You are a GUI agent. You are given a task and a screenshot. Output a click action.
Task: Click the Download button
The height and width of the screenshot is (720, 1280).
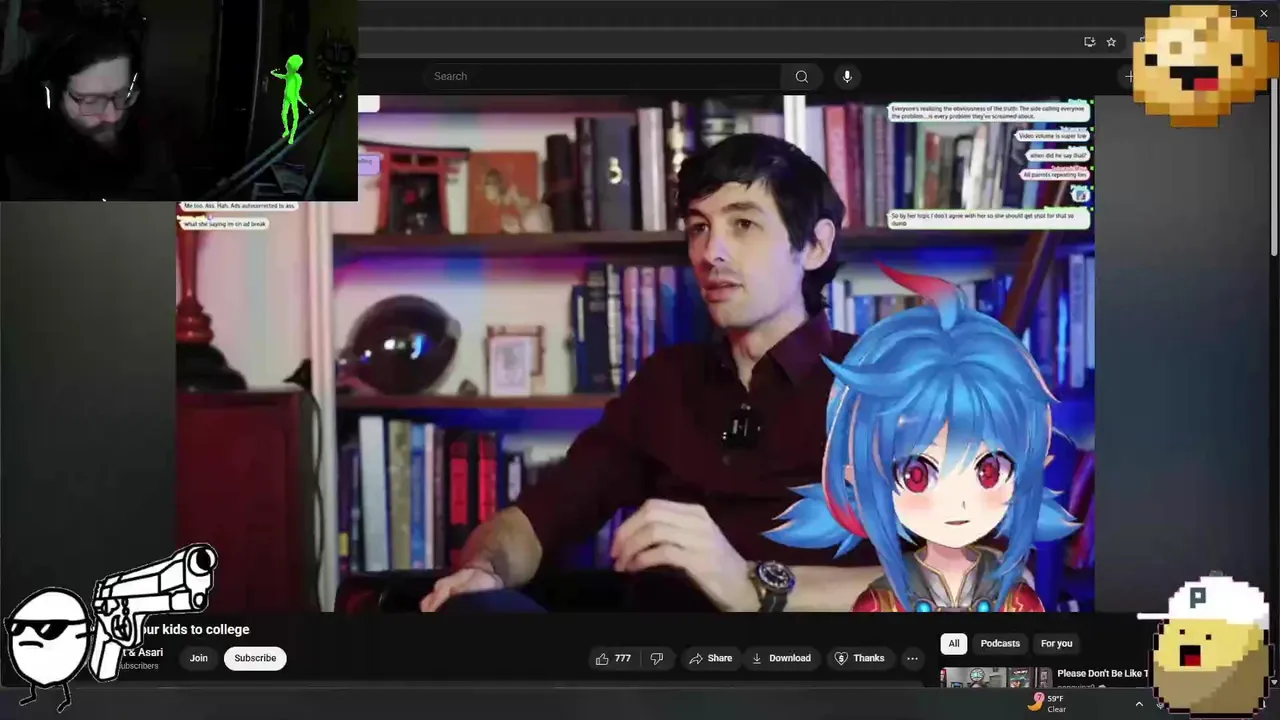pos(781,658)
